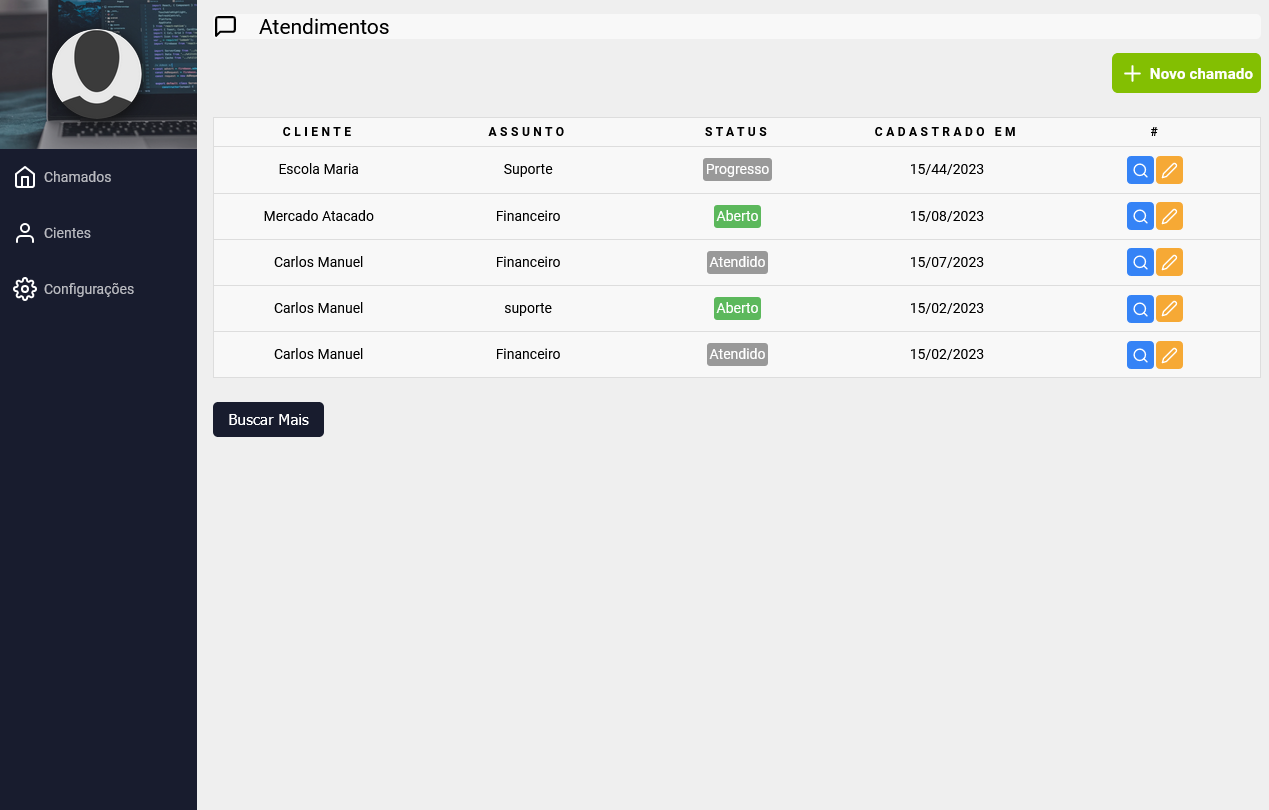Screen dimensions: 1269x810
Task: Click the chat bubble icon beside Atendimentos
Action: tap(226, 27)
